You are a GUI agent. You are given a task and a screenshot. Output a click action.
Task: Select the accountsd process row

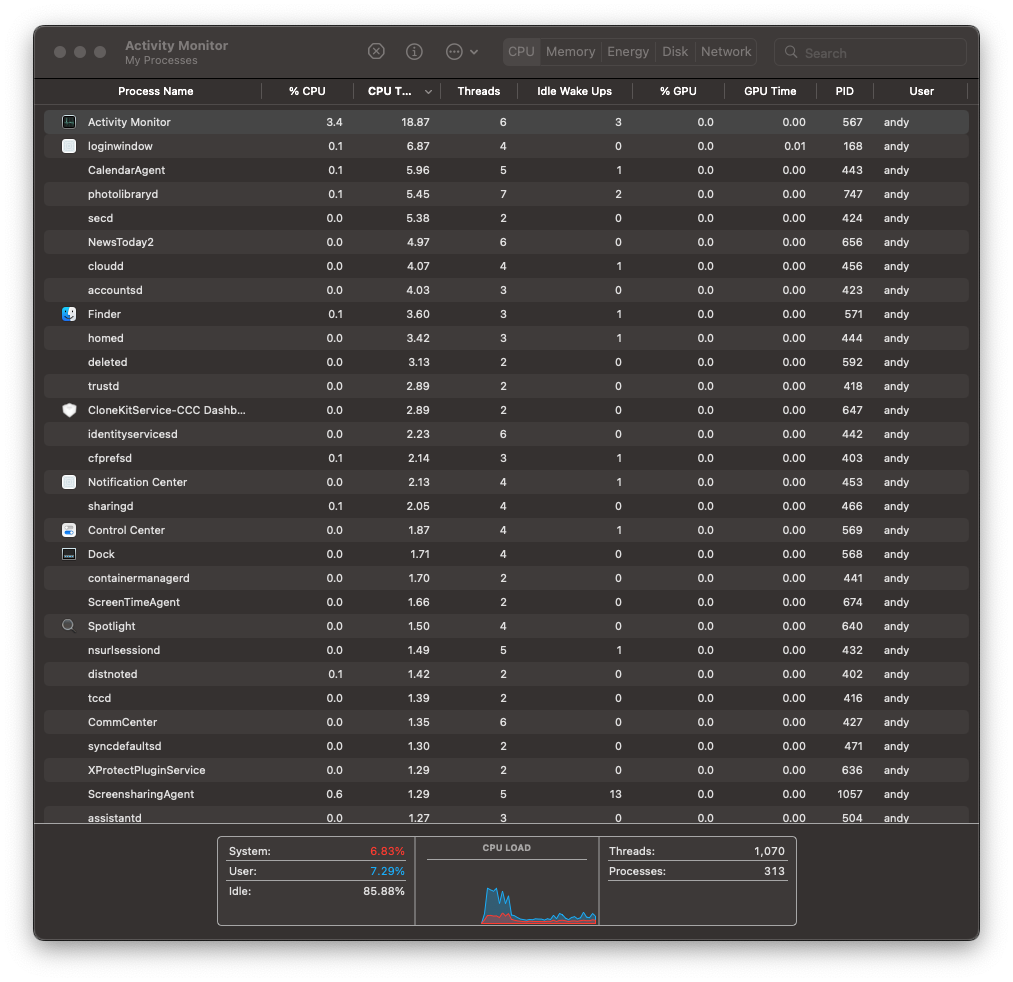pos(506,290)
